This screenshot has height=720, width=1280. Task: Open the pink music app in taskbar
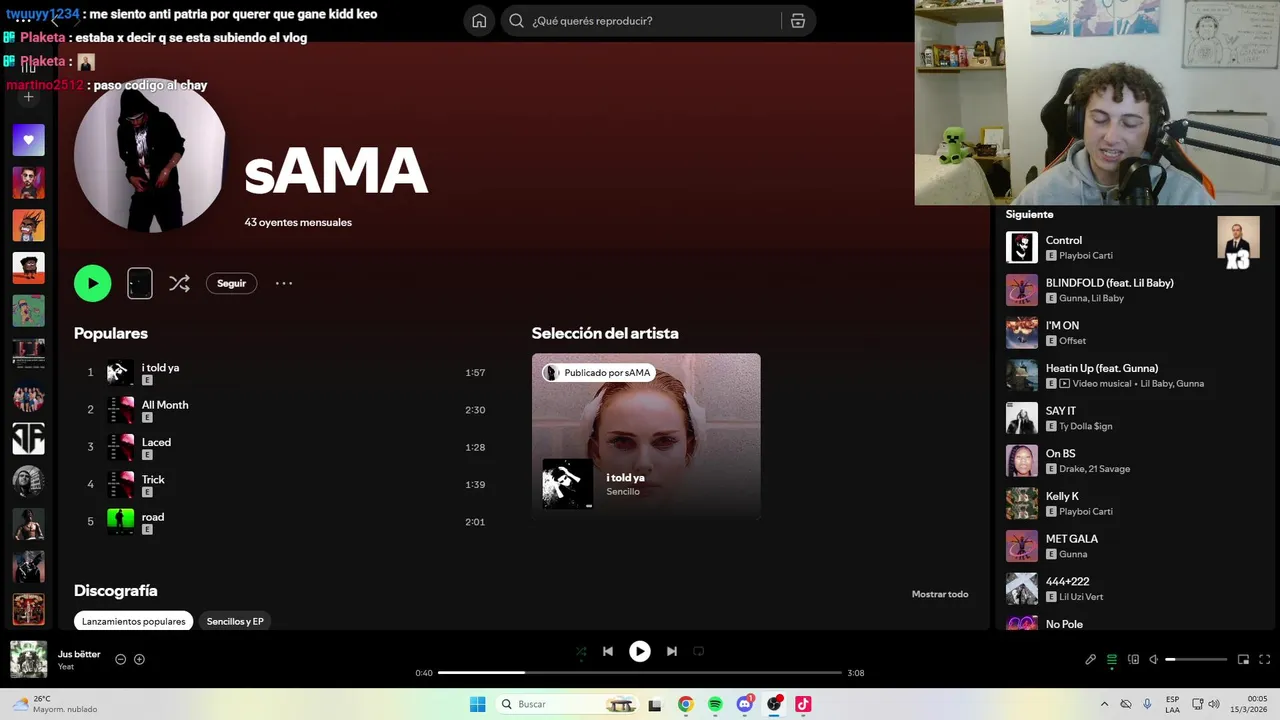coord(803,704)
